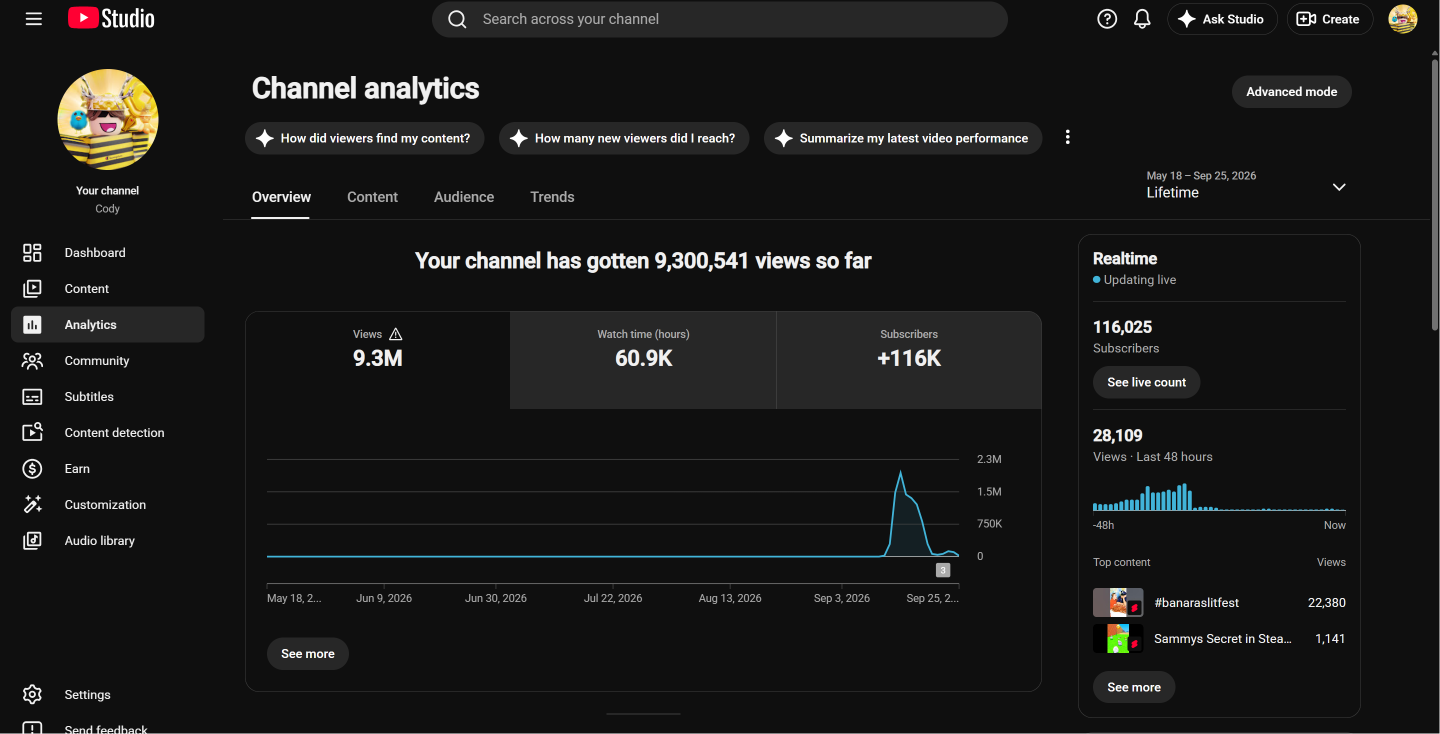The image size is (1440, 734).
Task: Click the last 48 hours bar chart
Action: [x=1219, y=497]
